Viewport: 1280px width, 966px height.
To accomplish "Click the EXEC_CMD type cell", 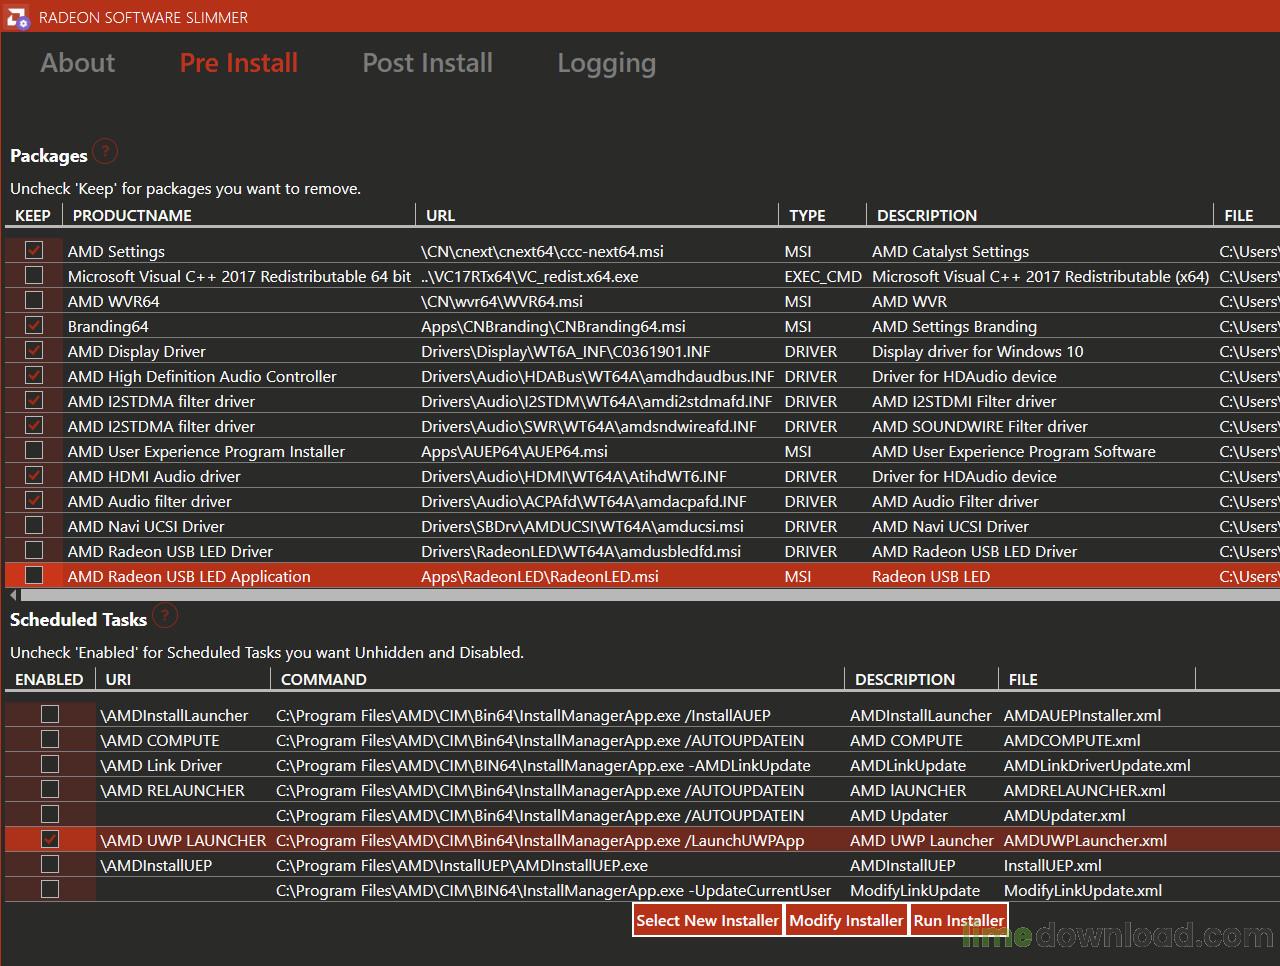I will [822, 276].
